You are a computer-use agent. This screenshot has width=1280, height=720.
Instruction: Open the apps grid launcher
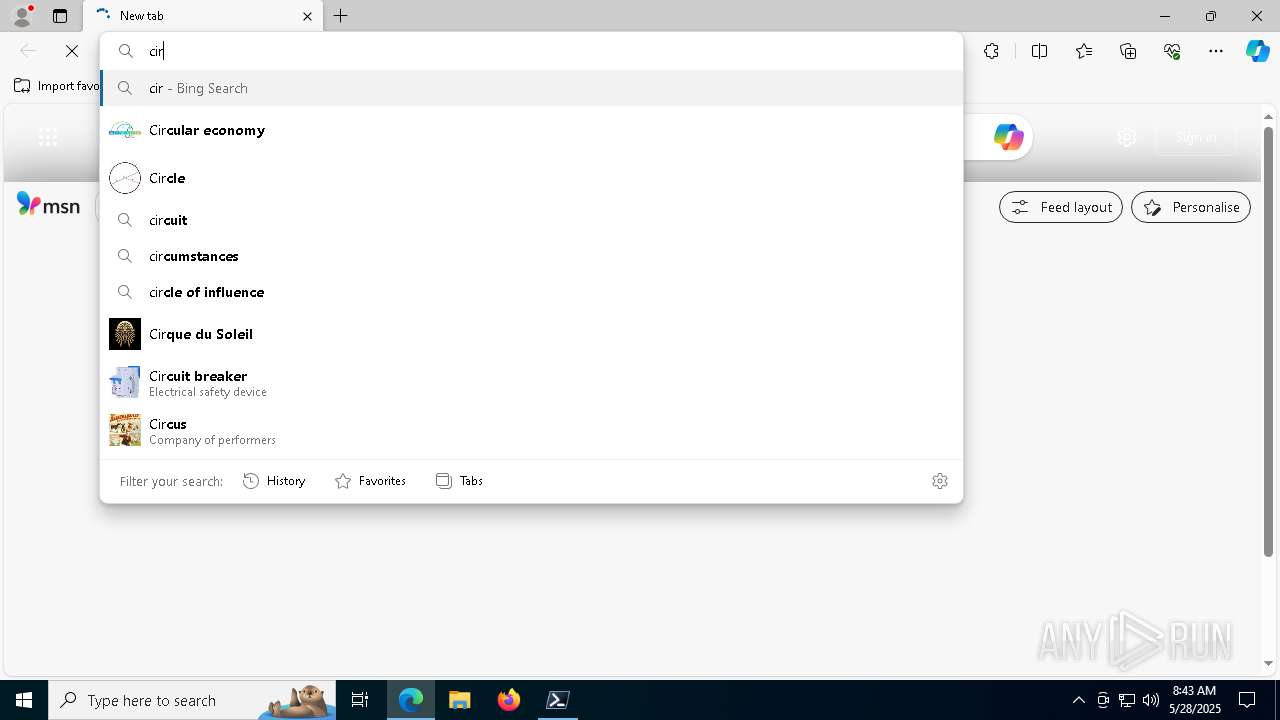pos(48,137)
